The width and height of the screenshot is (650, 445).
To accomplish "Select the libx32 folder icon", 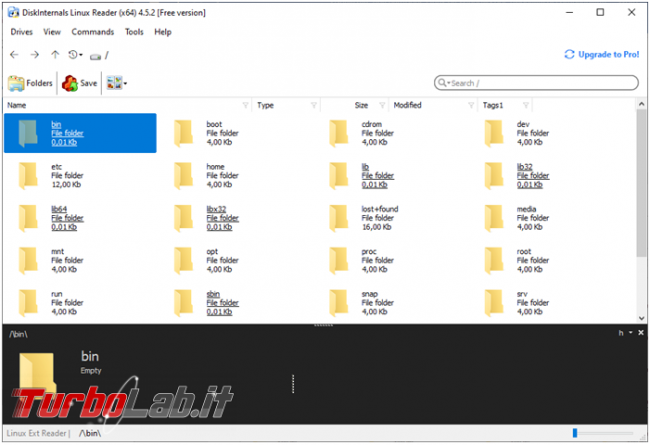I will (x=183, y=218).
